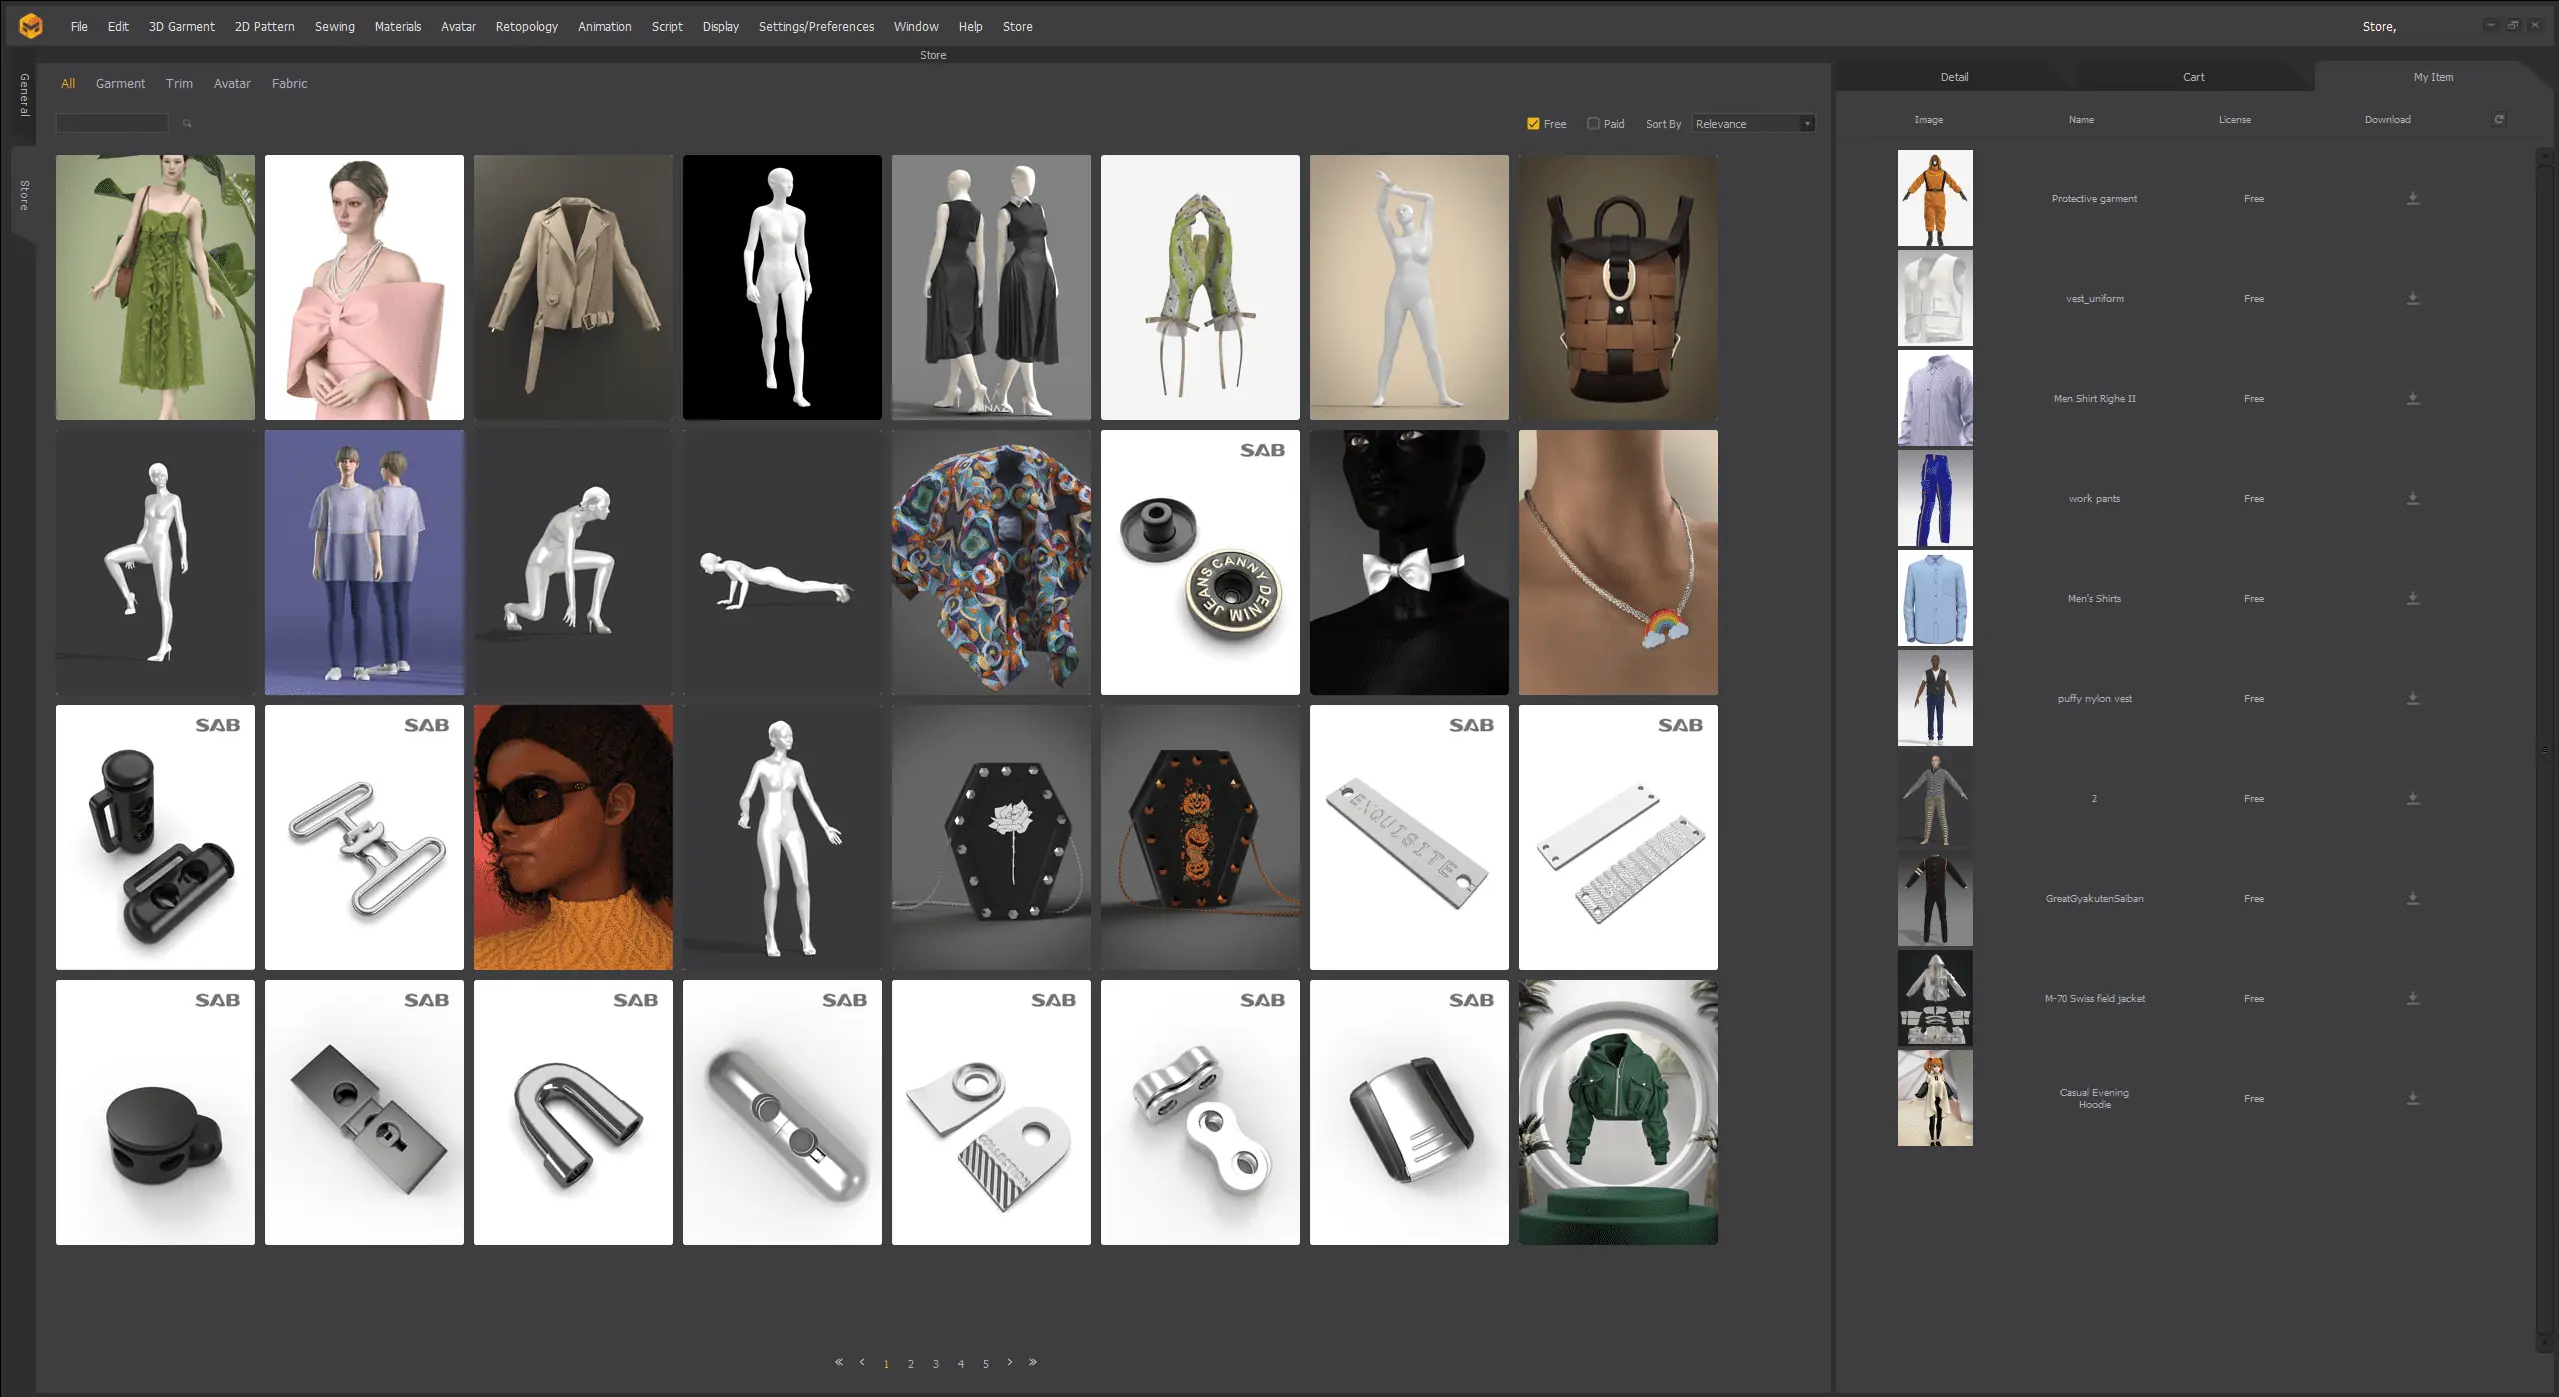The image size is (2559, 1397).
Task: Go to last page of store results
Action: tap(1033, 1362)
